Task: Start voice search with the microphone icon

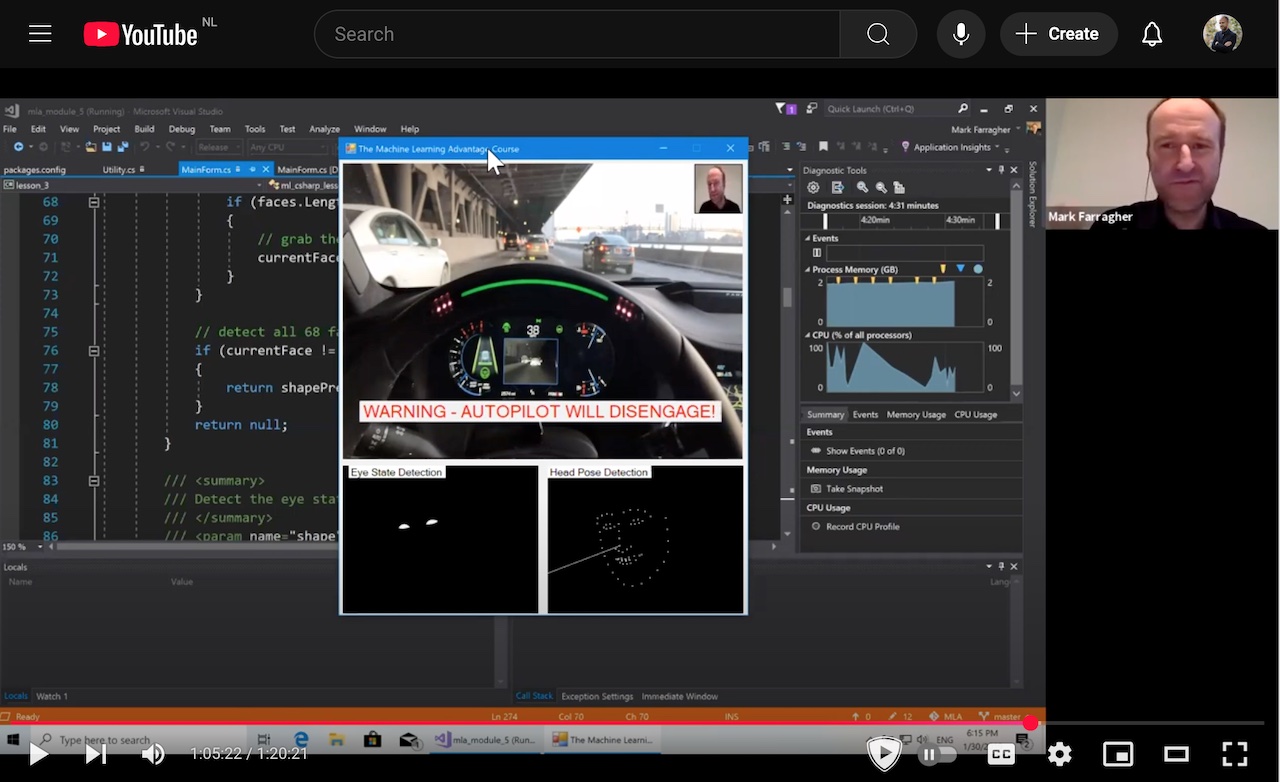Action: [960, 34]
